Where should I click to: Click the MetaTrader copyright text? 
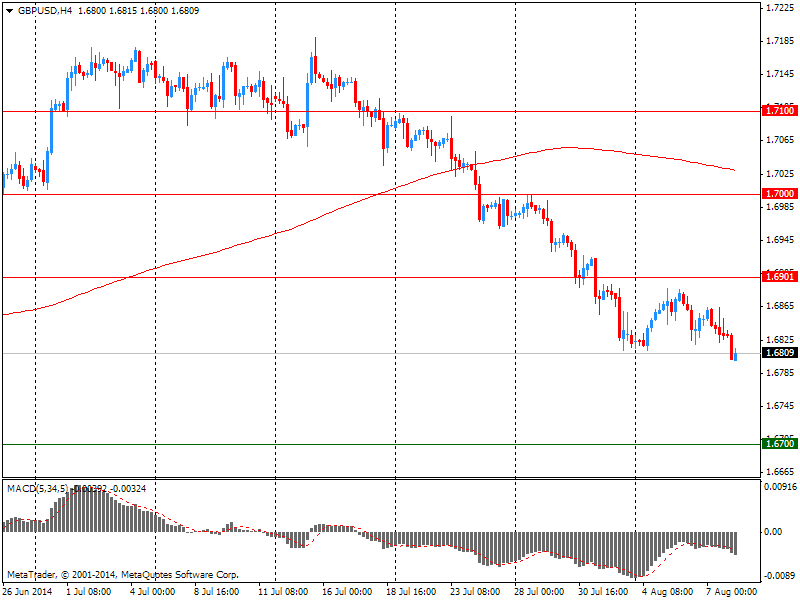click(122, 574)
